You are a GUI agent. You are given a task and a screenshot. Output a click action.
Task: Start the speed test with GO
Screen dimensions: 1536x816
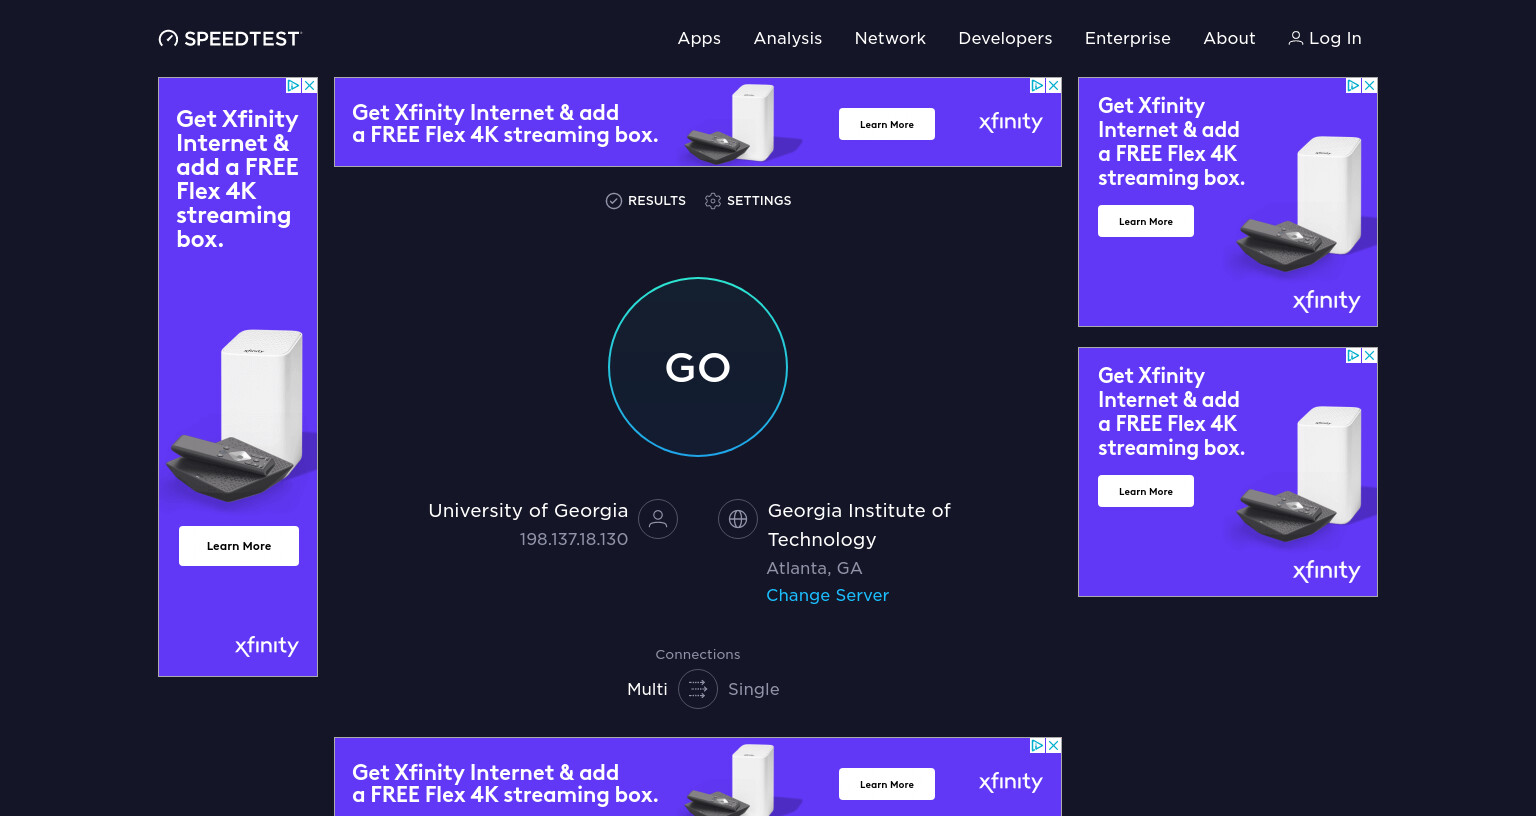point(698,367)
